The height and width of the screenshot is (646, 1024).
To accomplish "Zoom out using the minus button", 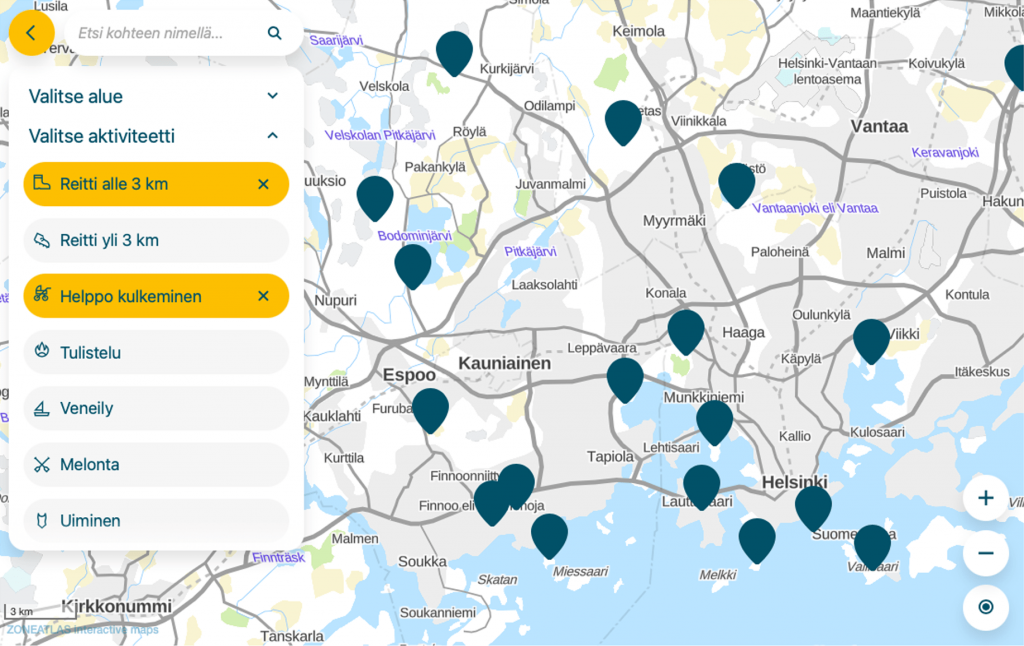I will point(986,551).
